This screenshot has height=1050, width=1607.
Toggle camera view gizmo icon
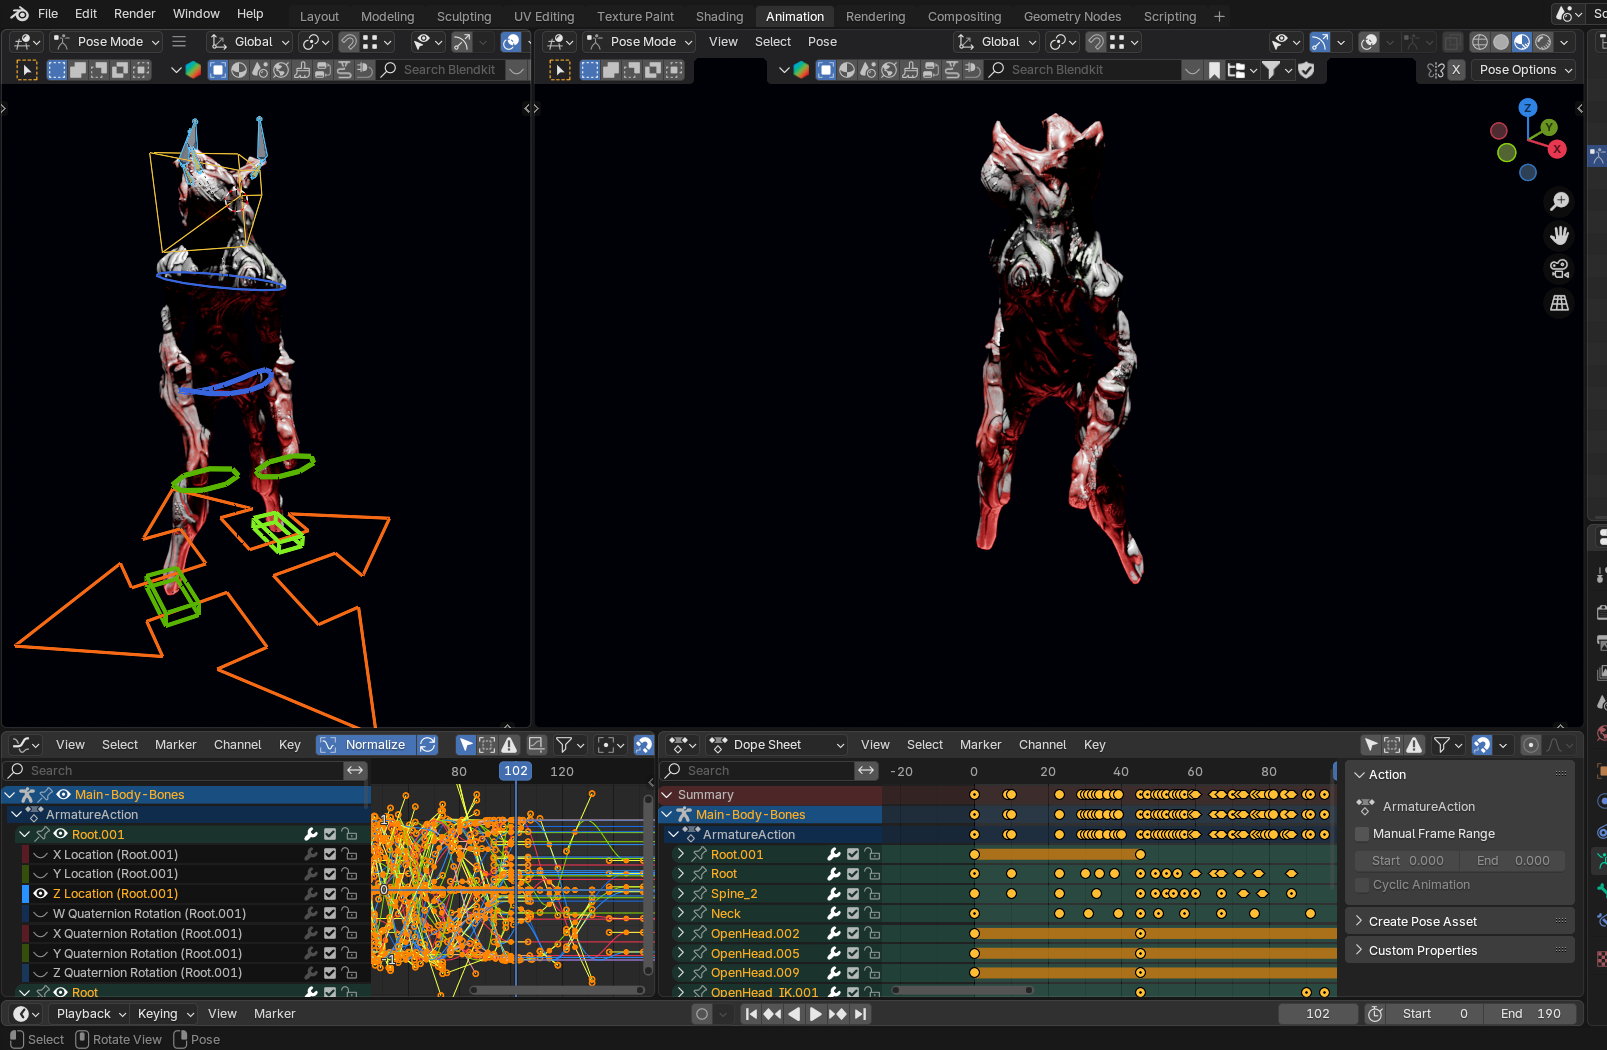pyautogui.click(x=1559, y=269)
